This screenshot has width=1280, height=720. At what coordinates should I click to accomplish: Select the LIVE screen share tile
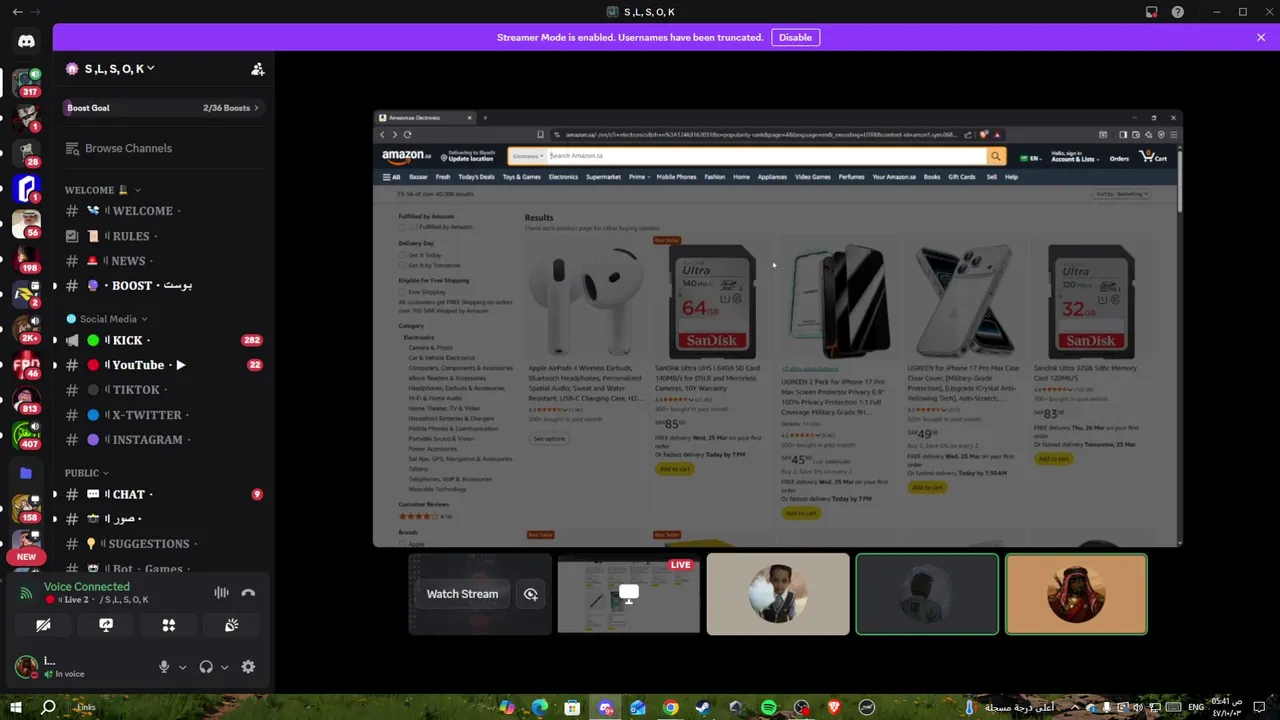629,594
